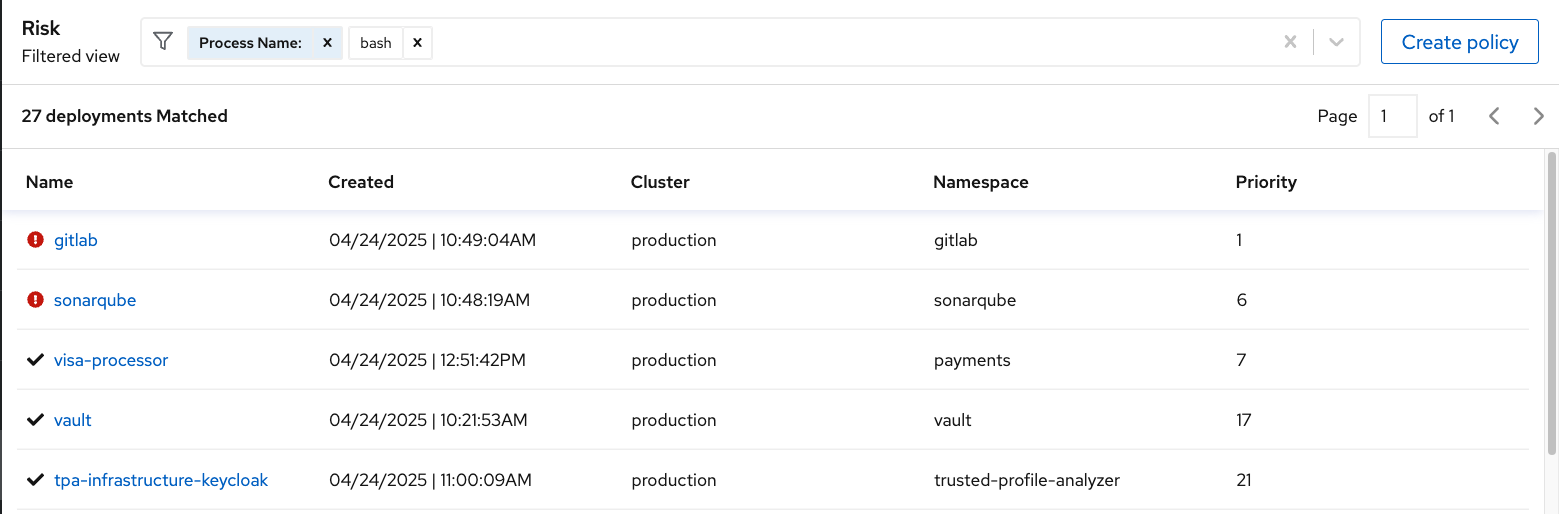Open the gitlab deployment link
The width and height of the screenshot is (1559, 514).
(76, 240)
